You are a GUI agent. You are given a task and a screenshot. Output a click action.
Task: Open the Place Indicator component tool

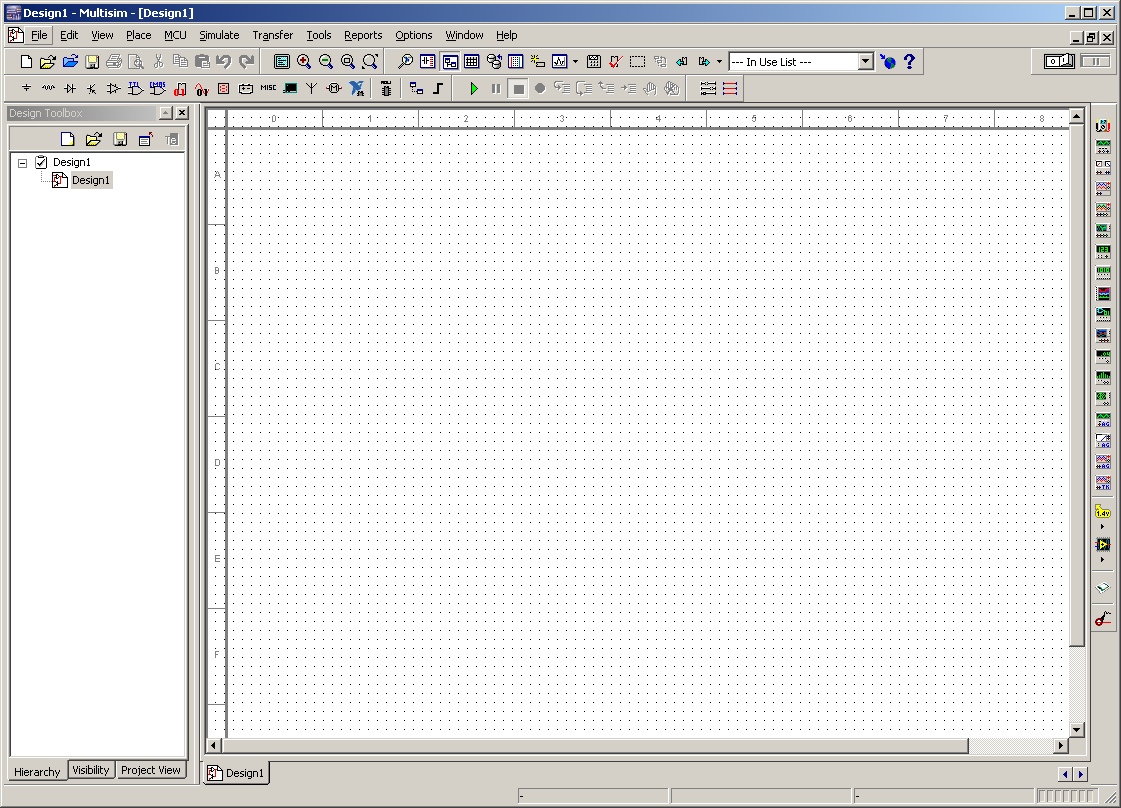(x=224, y=89)
